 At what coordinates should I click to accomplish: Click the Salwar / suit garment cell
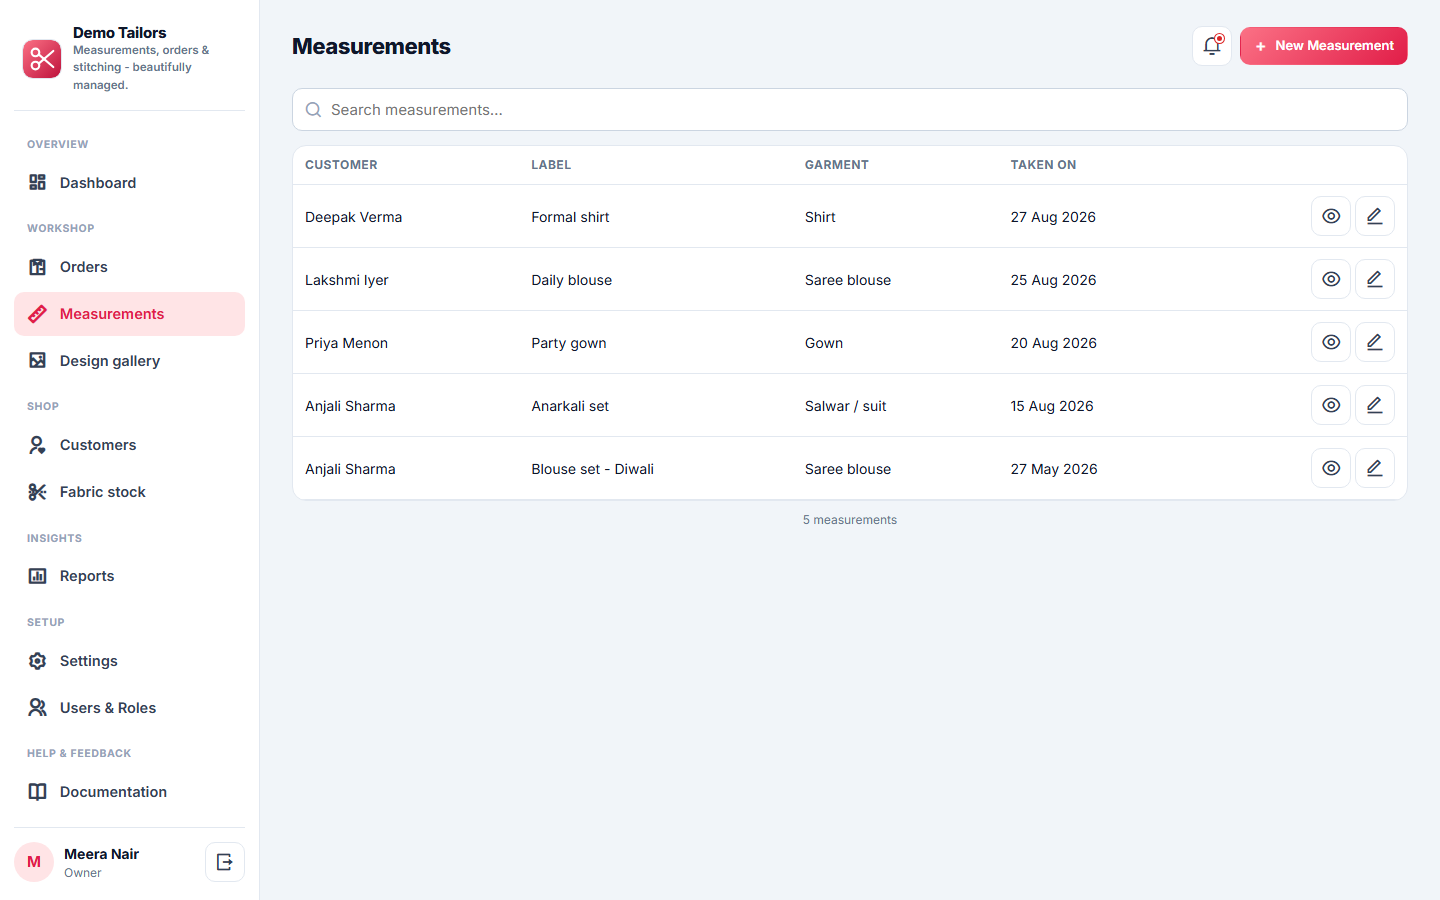coord(845,406)
